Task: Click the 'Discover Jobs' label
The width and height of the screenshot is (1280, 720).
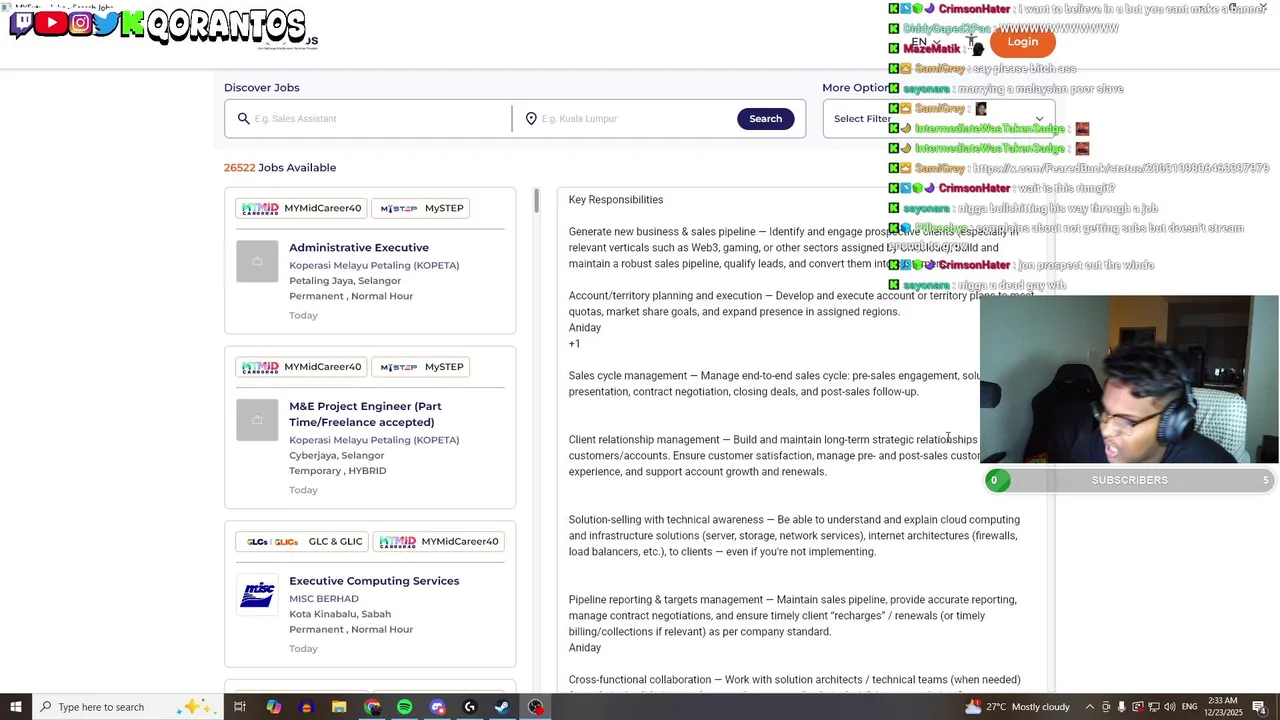Action: tap(262, 88)
